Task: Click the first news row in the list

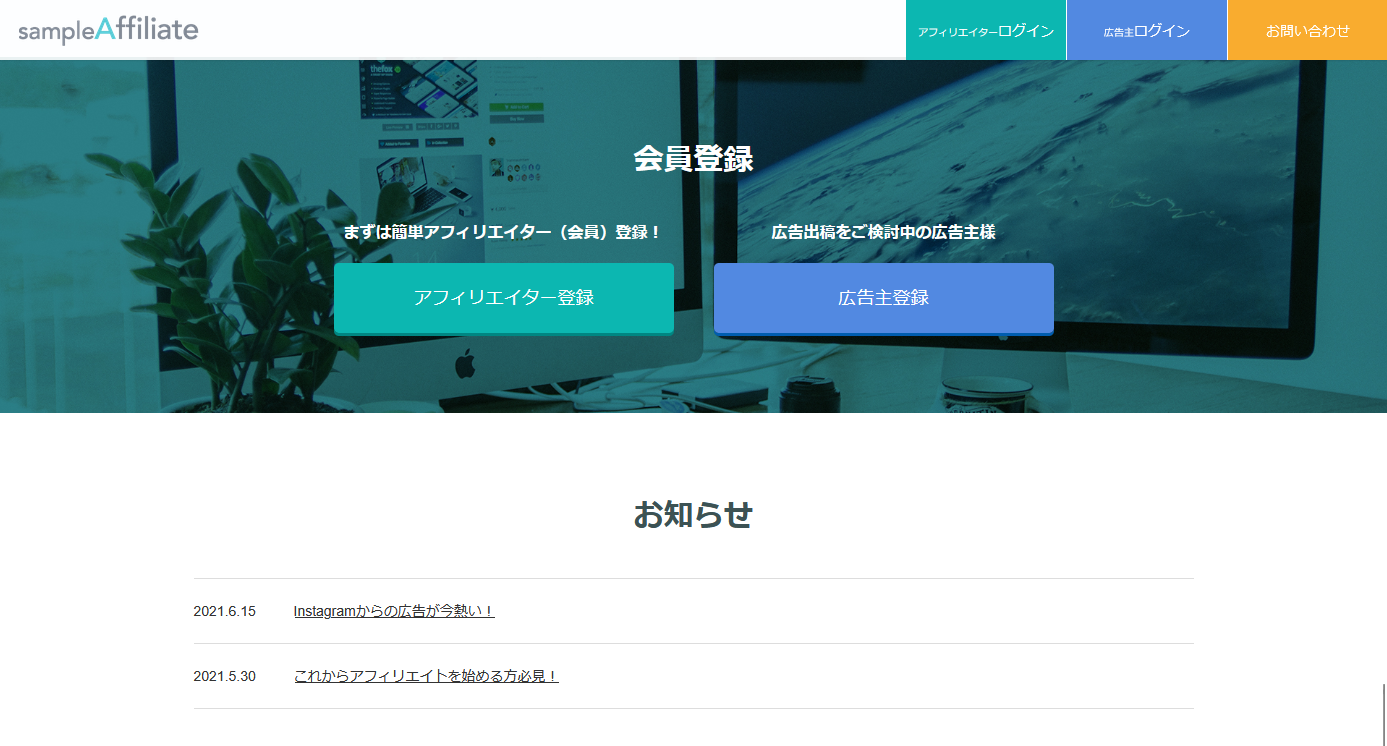Action: (694, 611)
